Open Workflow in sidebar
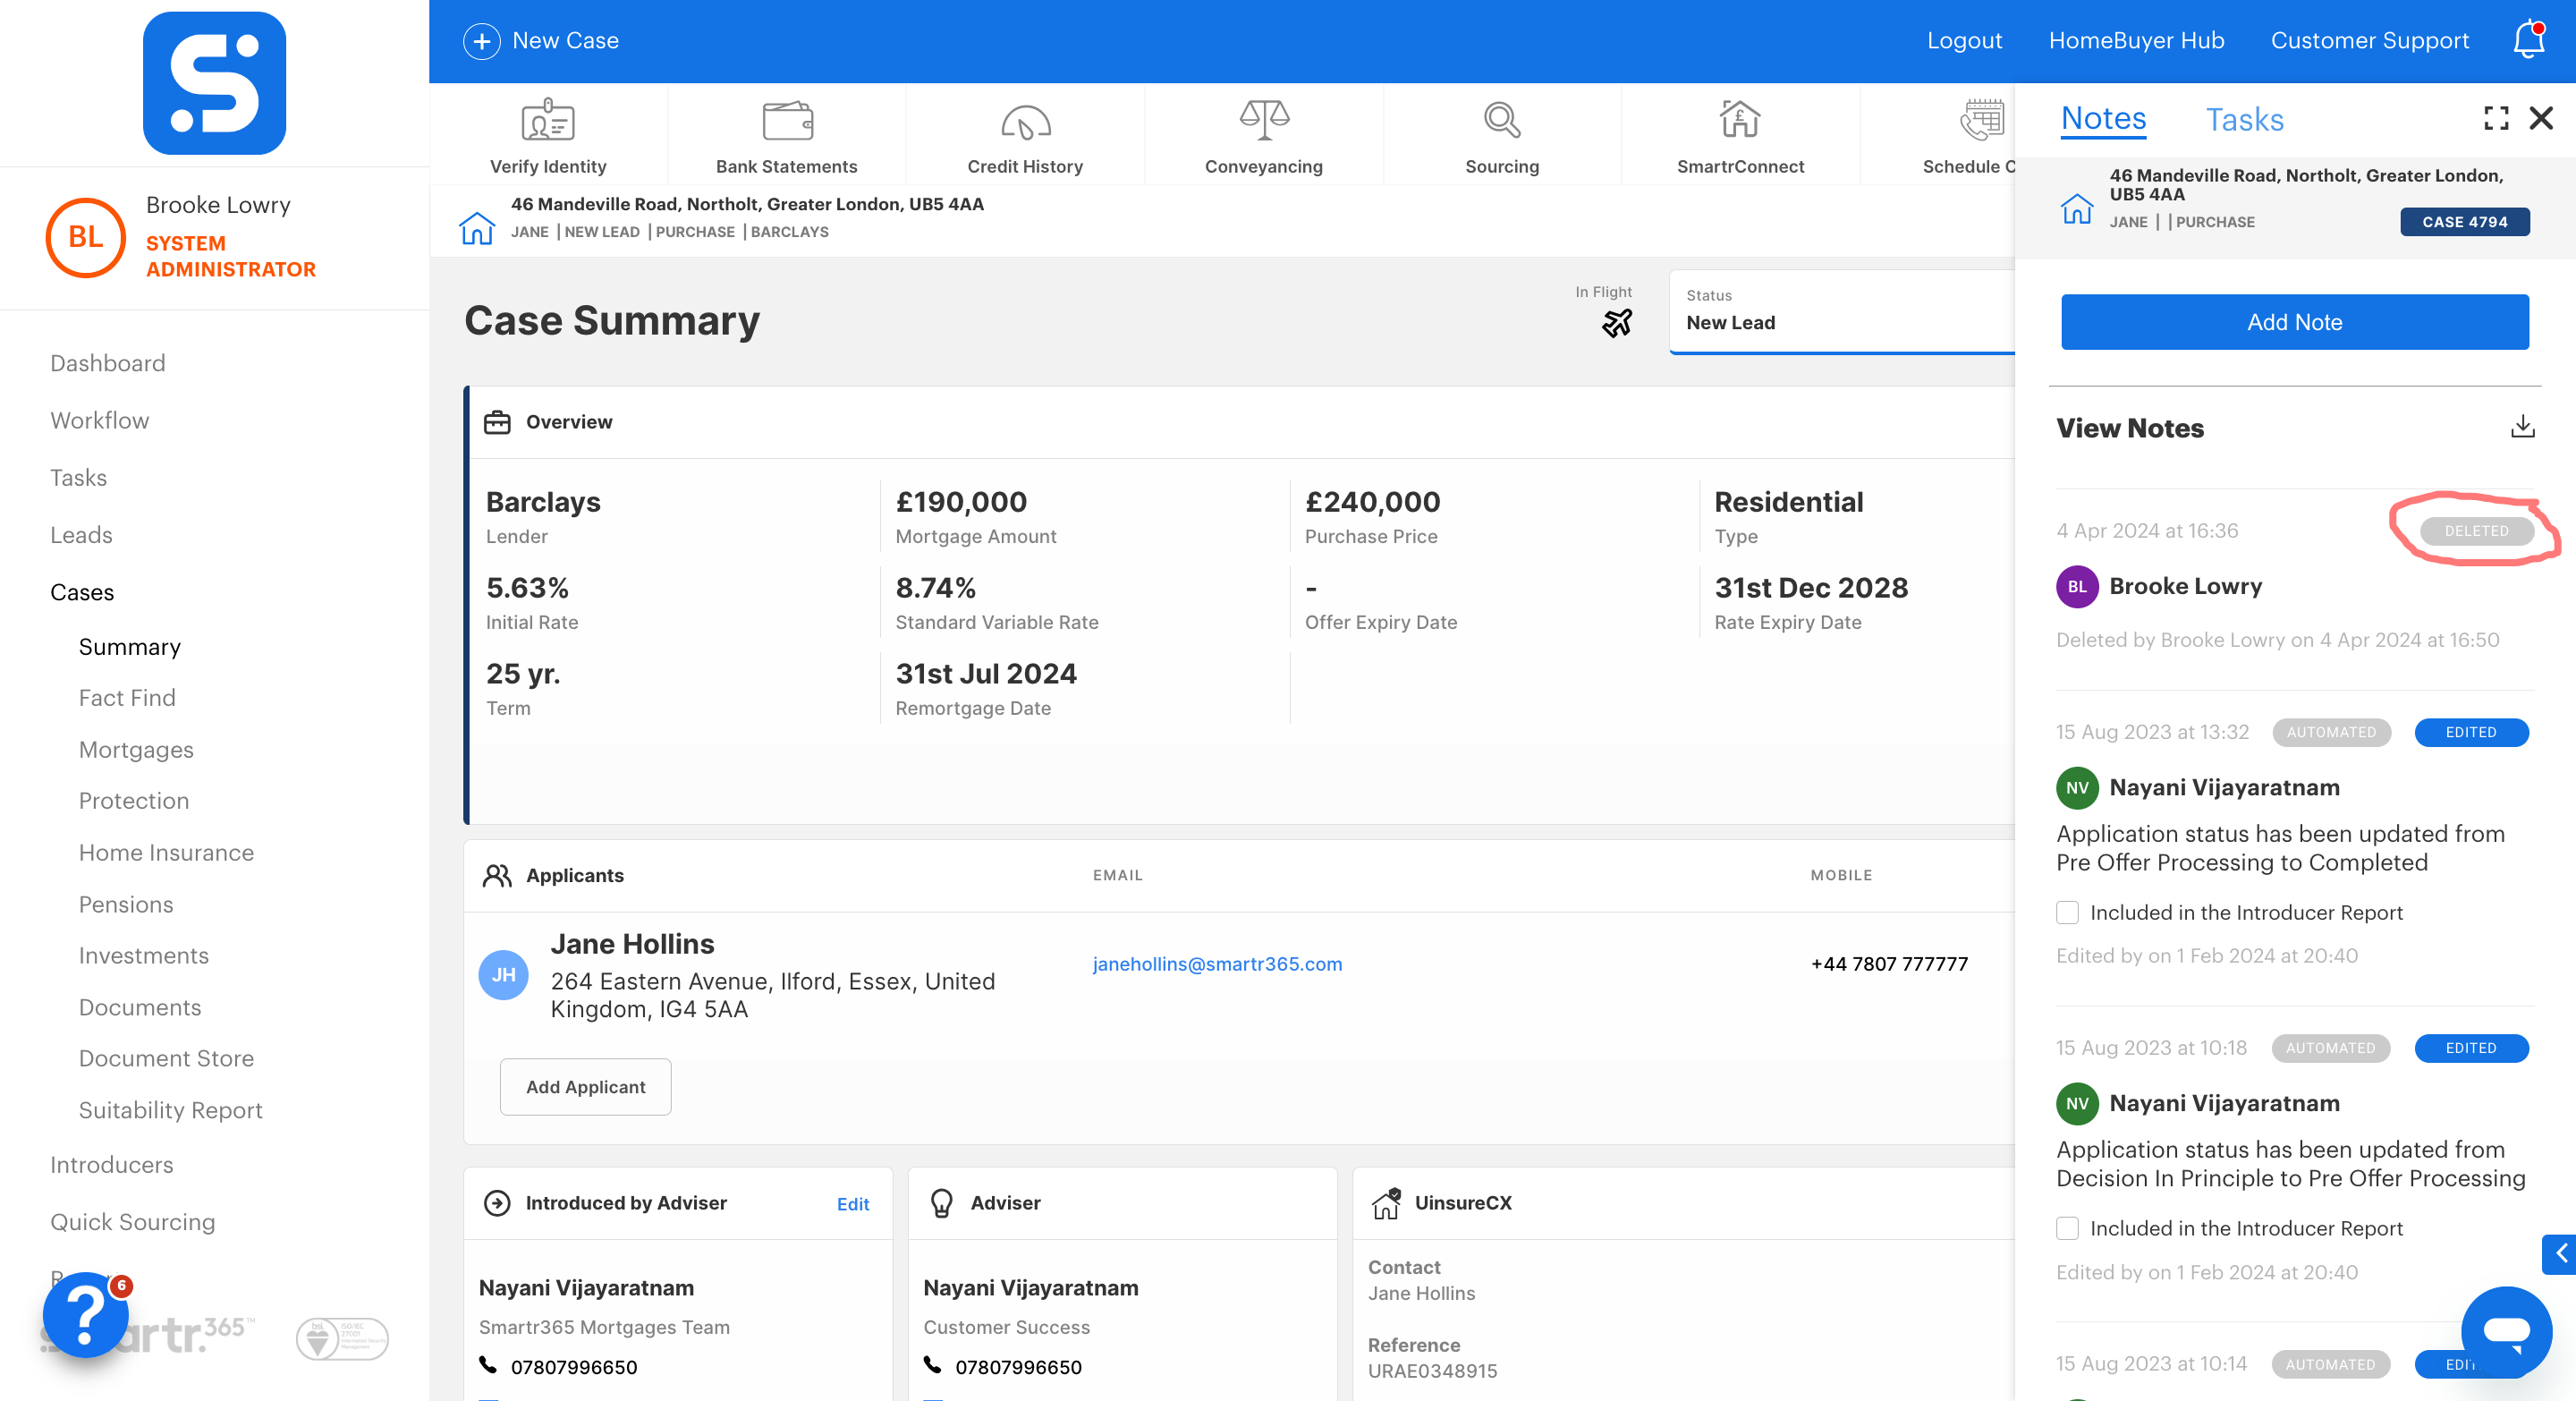Image resolution: width=2576 pixels, height=1401 pixels. click(x=100, y=420)
